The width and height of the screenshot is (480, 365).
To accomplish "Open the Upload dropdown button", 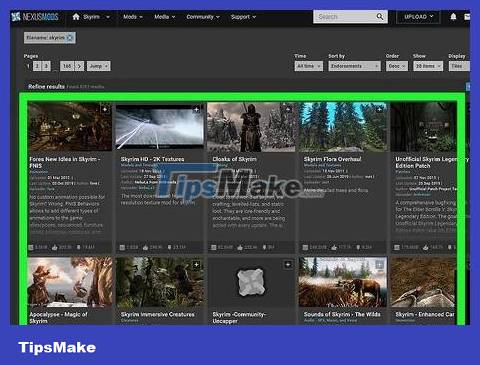I will pos(418,17).
